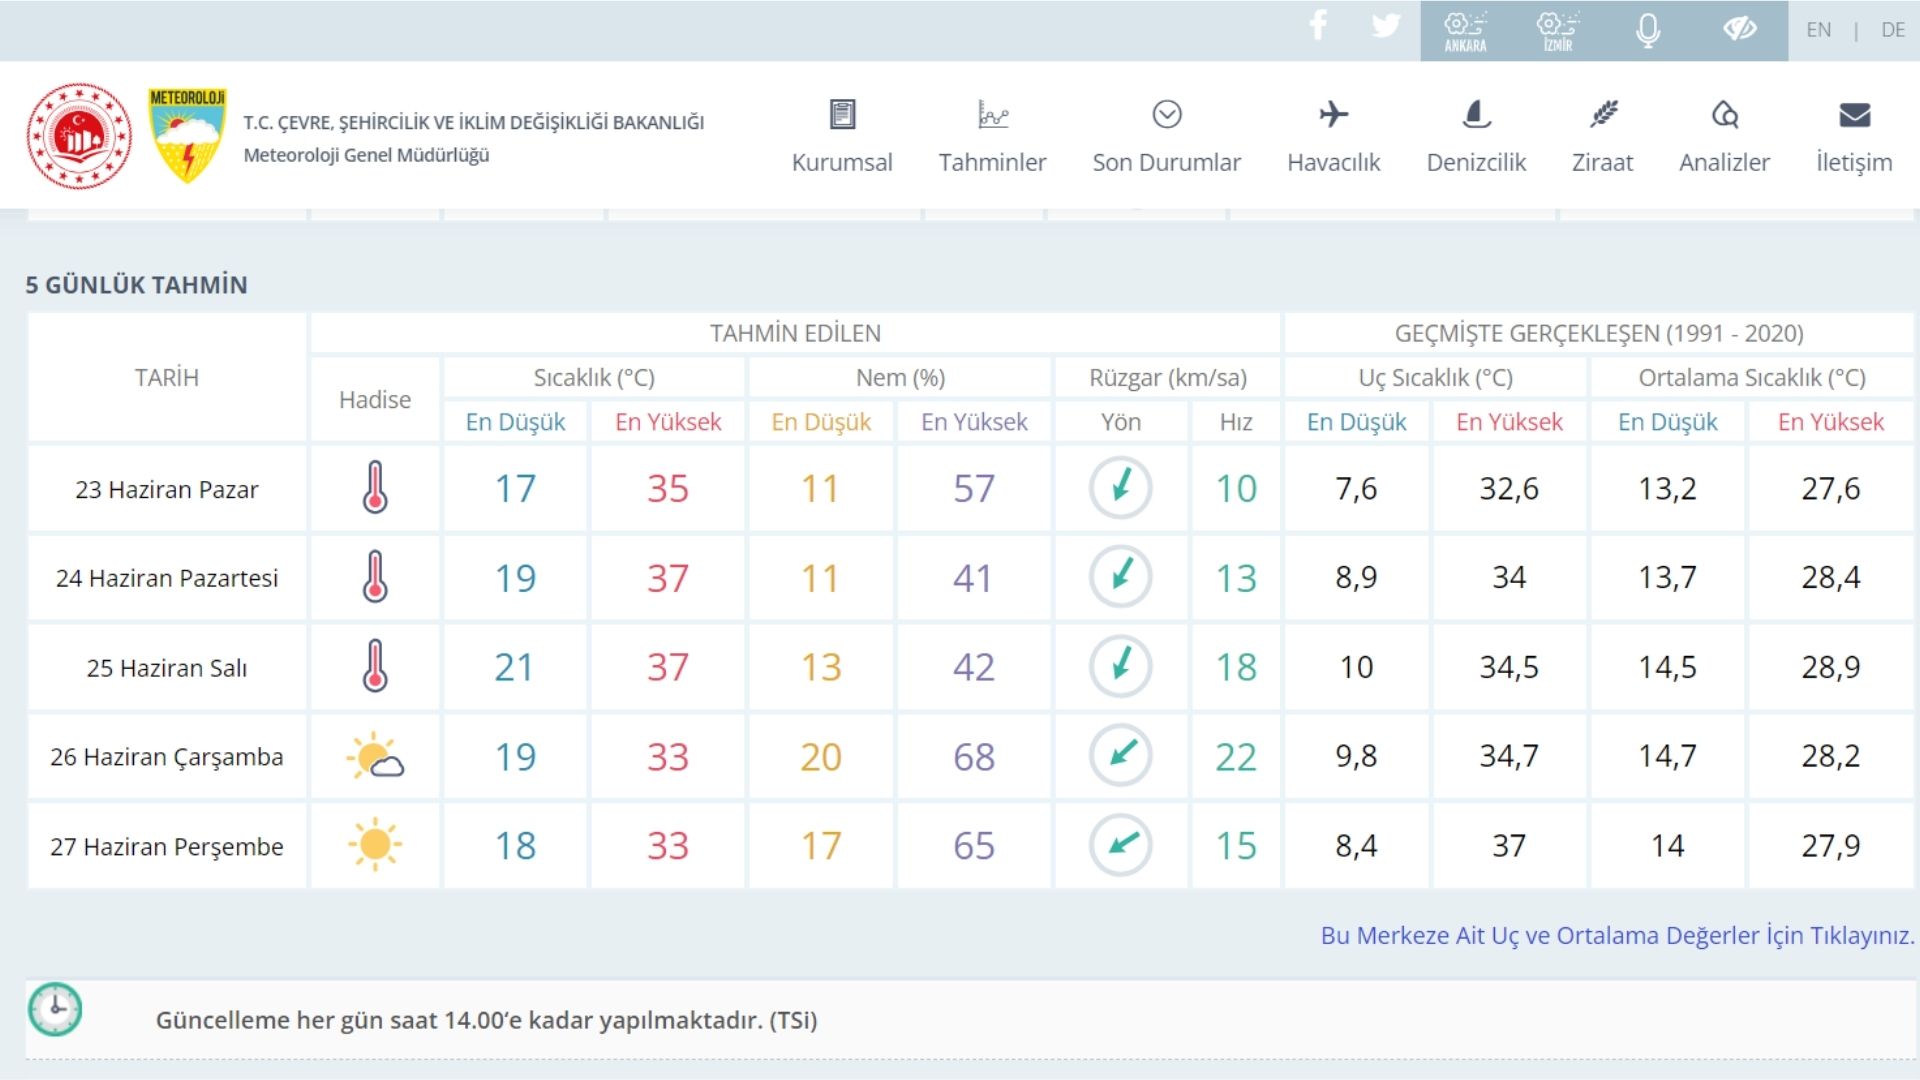The width and height of the screenshot is (1920, 1080).
Task: Click high temperature 35 for 23 Haziran
Action: (668, 489)
